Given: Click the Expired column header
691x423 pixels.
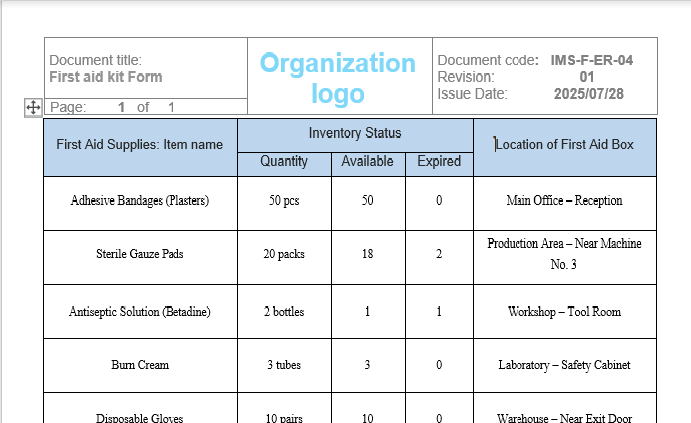Looking at the screenshot, I should [439, 161].
